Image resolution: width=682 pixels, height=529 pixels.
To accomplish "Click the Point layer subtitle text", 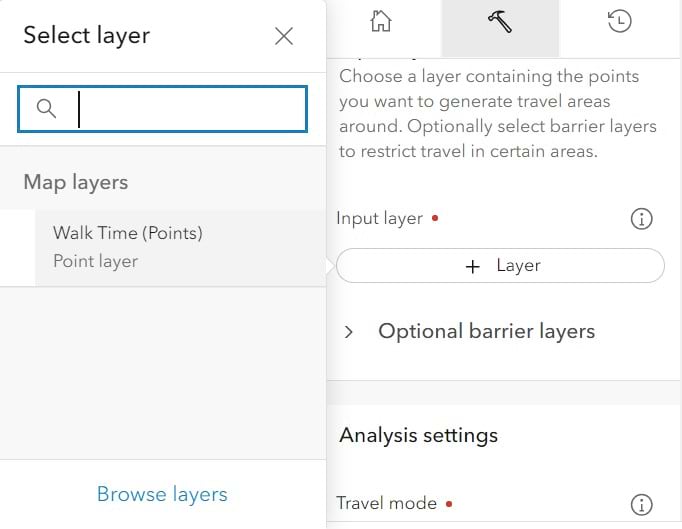I will coord(96,261).
